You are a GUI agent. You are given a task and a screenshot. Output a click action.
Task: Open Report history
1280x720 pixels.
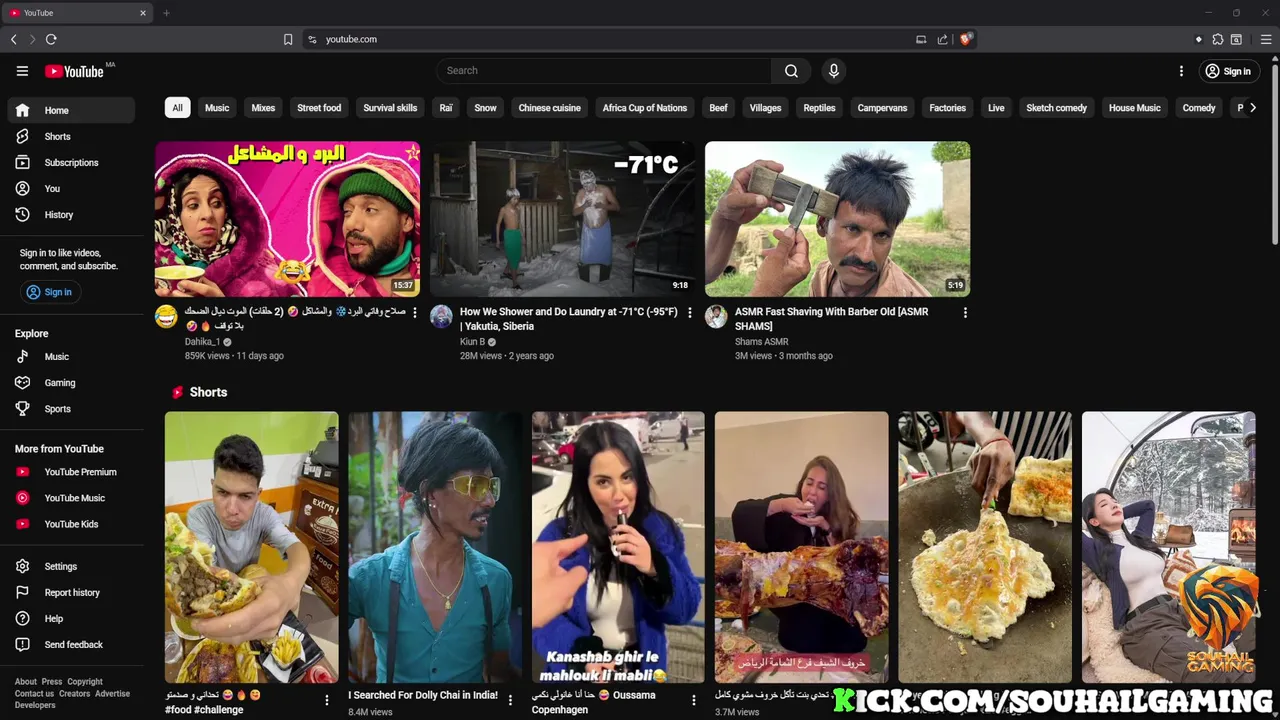[70, 592]
